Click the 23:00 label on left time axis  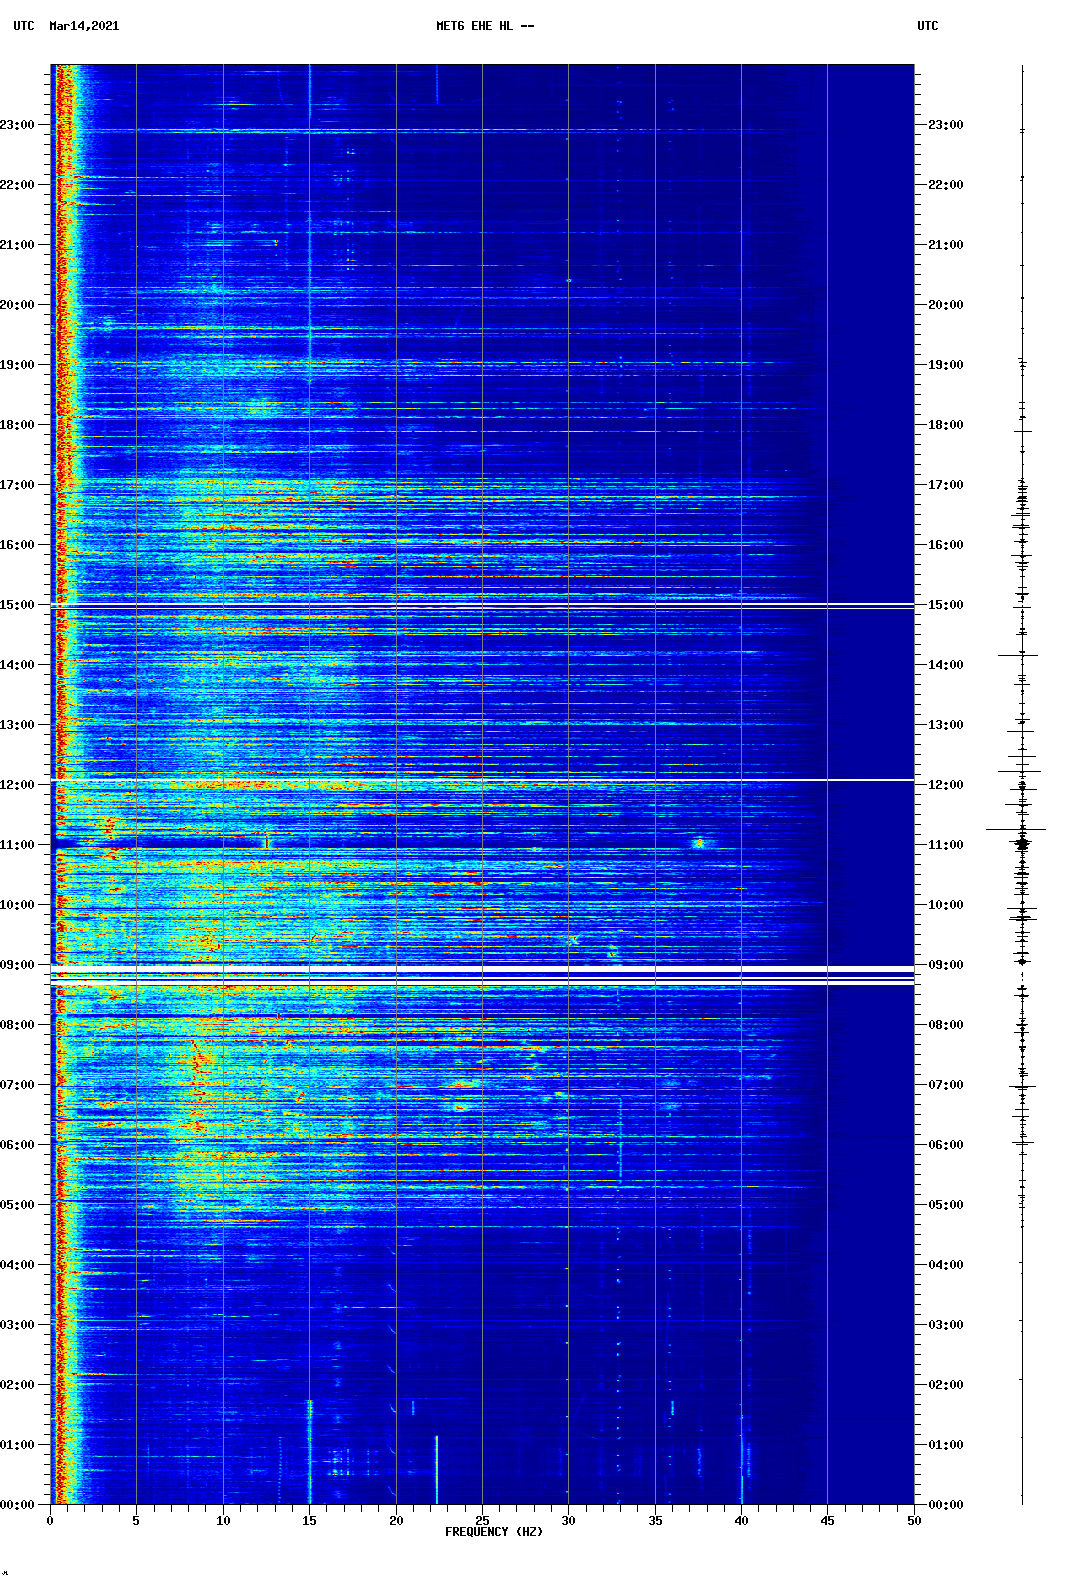pyautogui.click(x=18, y=125)
